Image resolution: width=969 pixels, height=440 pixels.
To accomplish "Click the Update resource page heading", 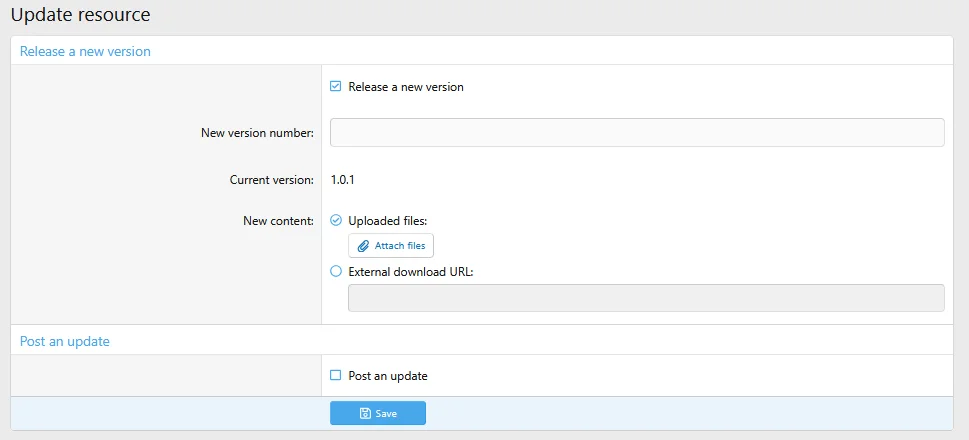I will coord(80,15).
